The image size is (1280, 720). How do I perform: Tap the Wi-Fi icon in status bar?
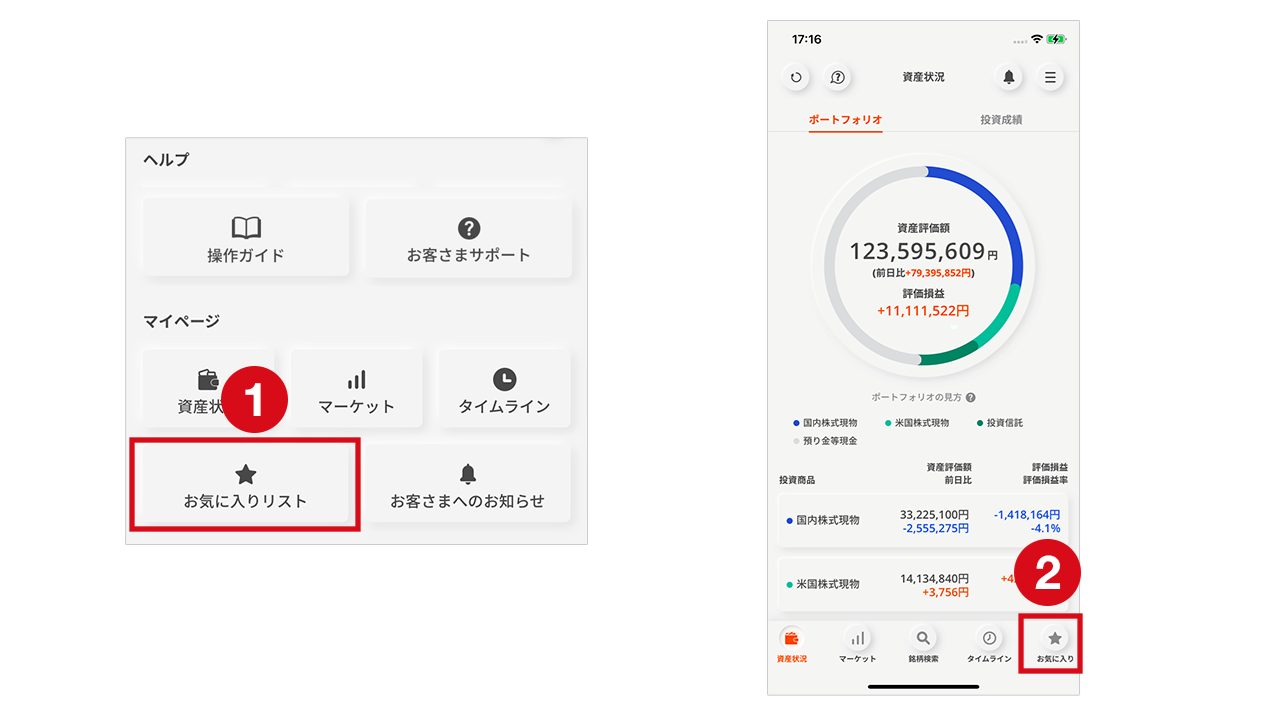coord(1037,39)
